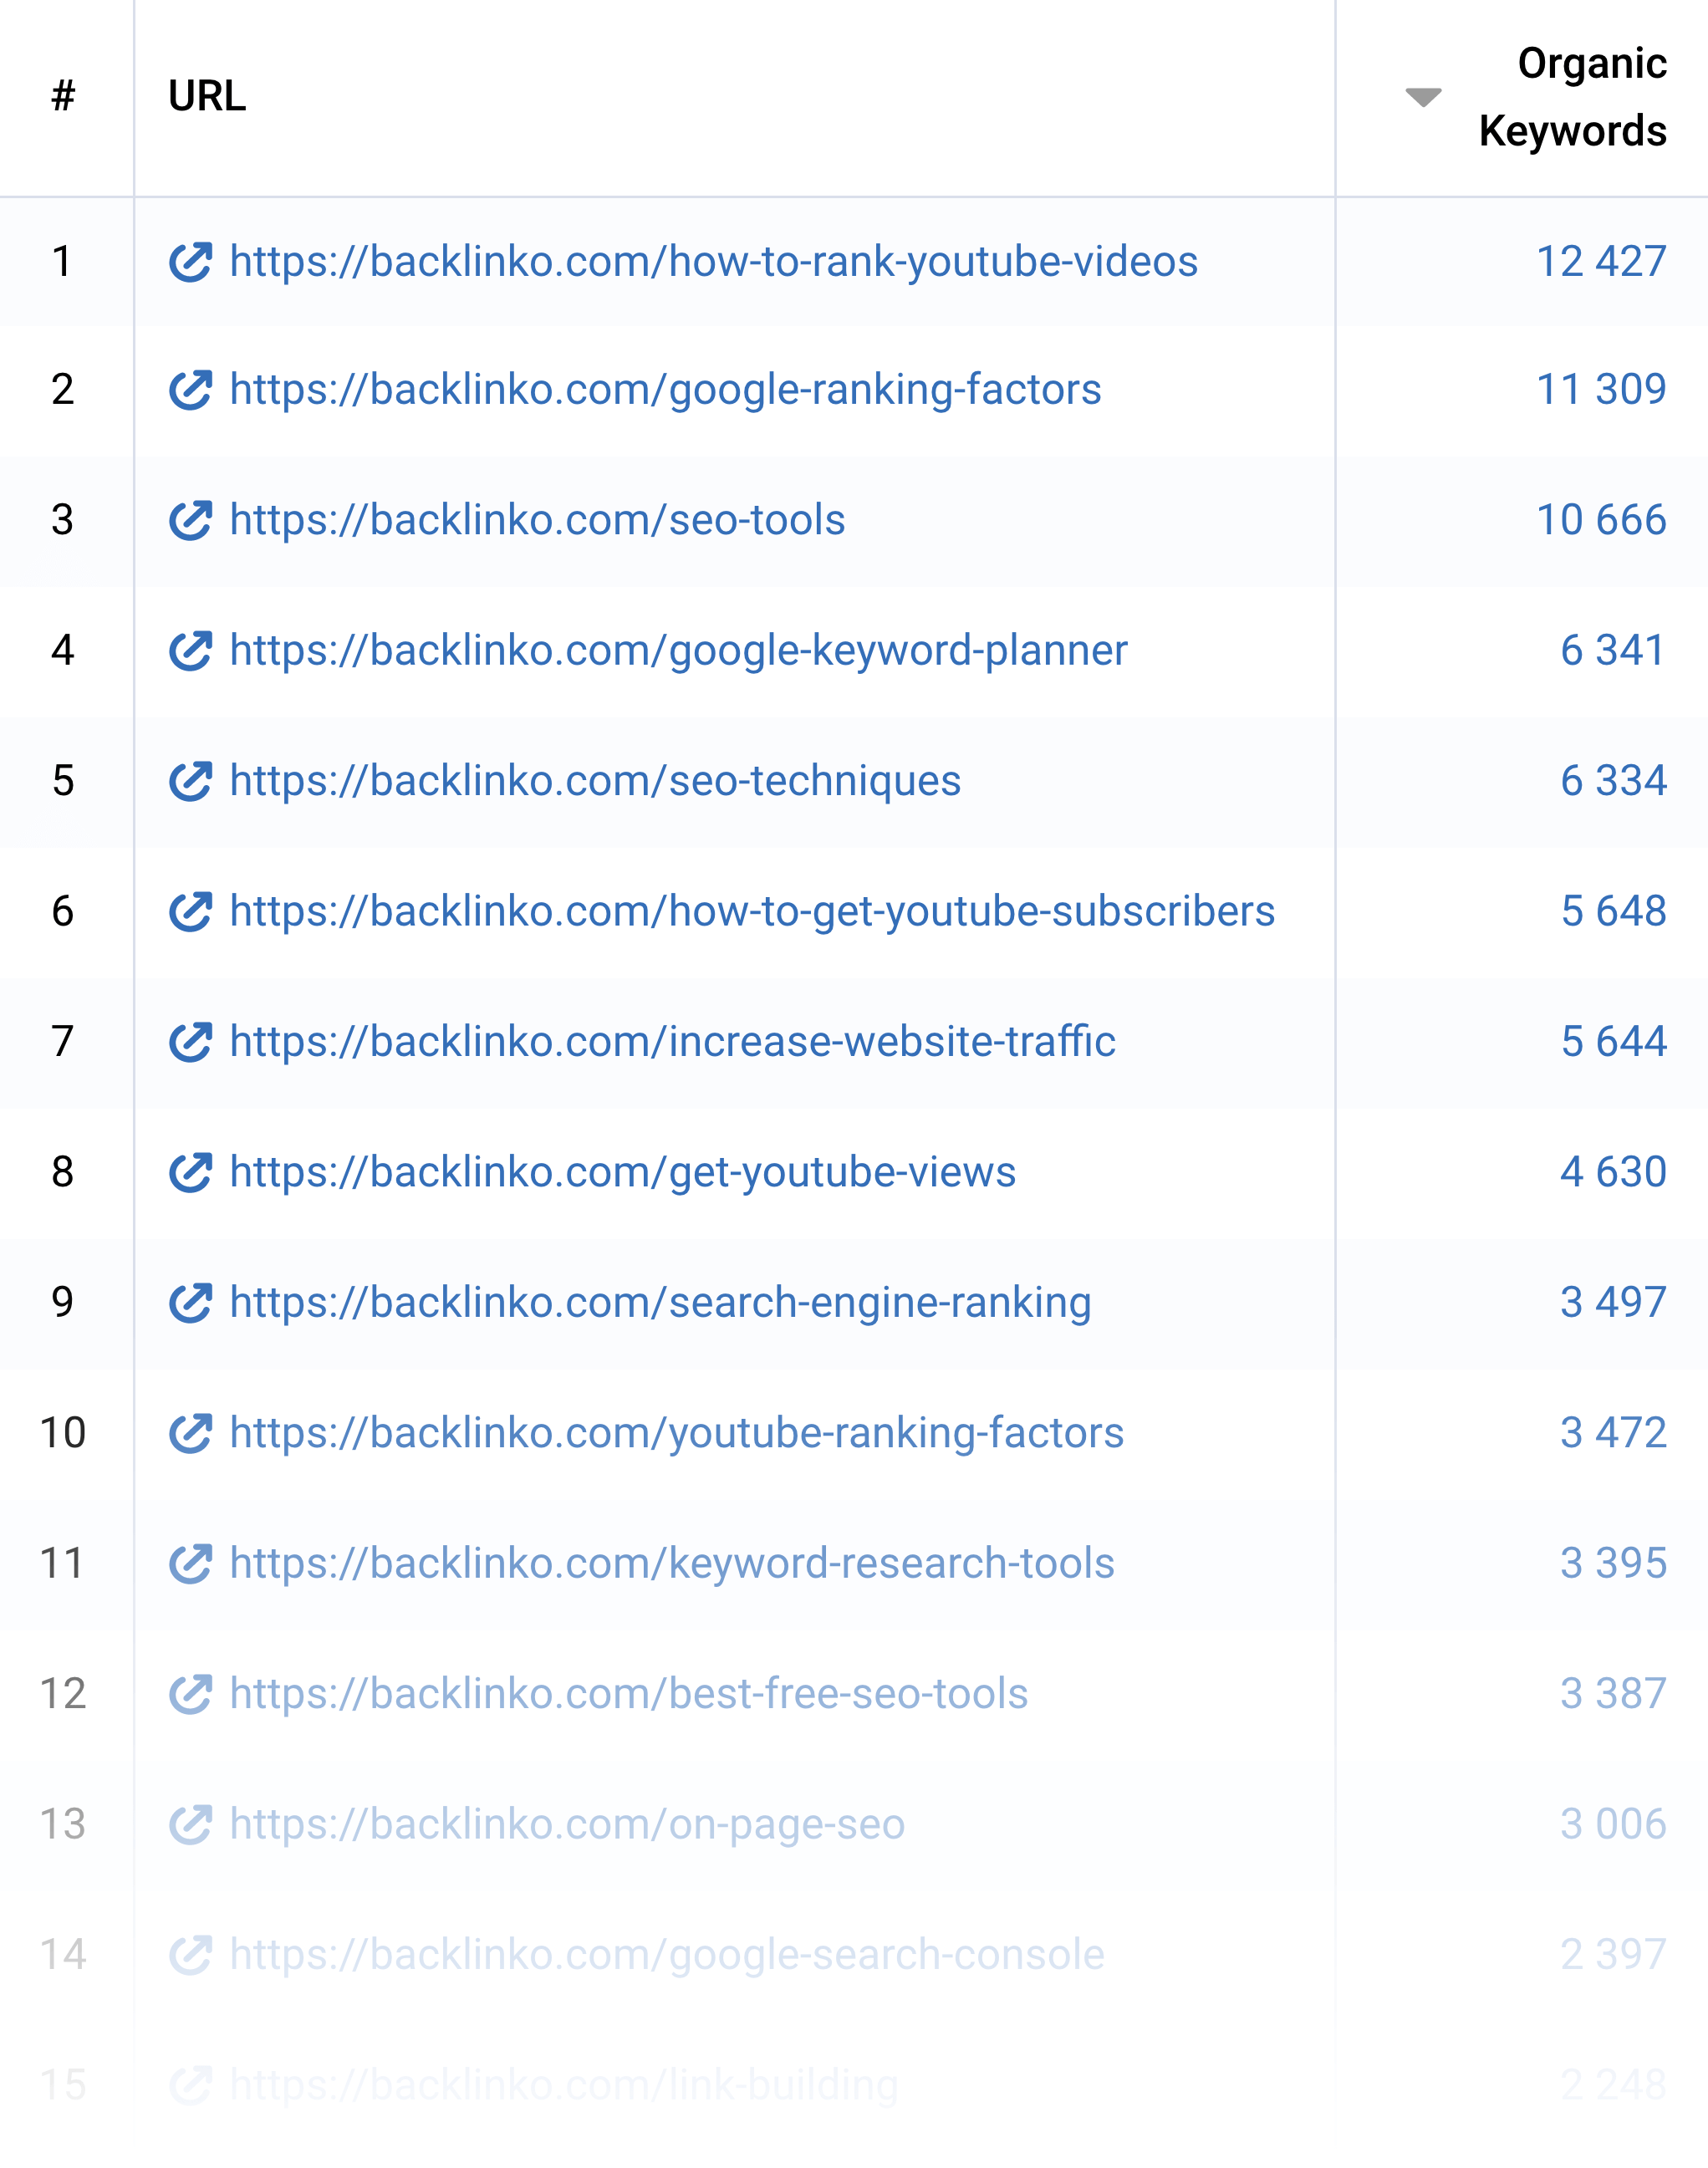1708x2168 pixels.
Task: Open external link icon for how-to-rank-youtube-videos
Action: click(x=190, y=262)
